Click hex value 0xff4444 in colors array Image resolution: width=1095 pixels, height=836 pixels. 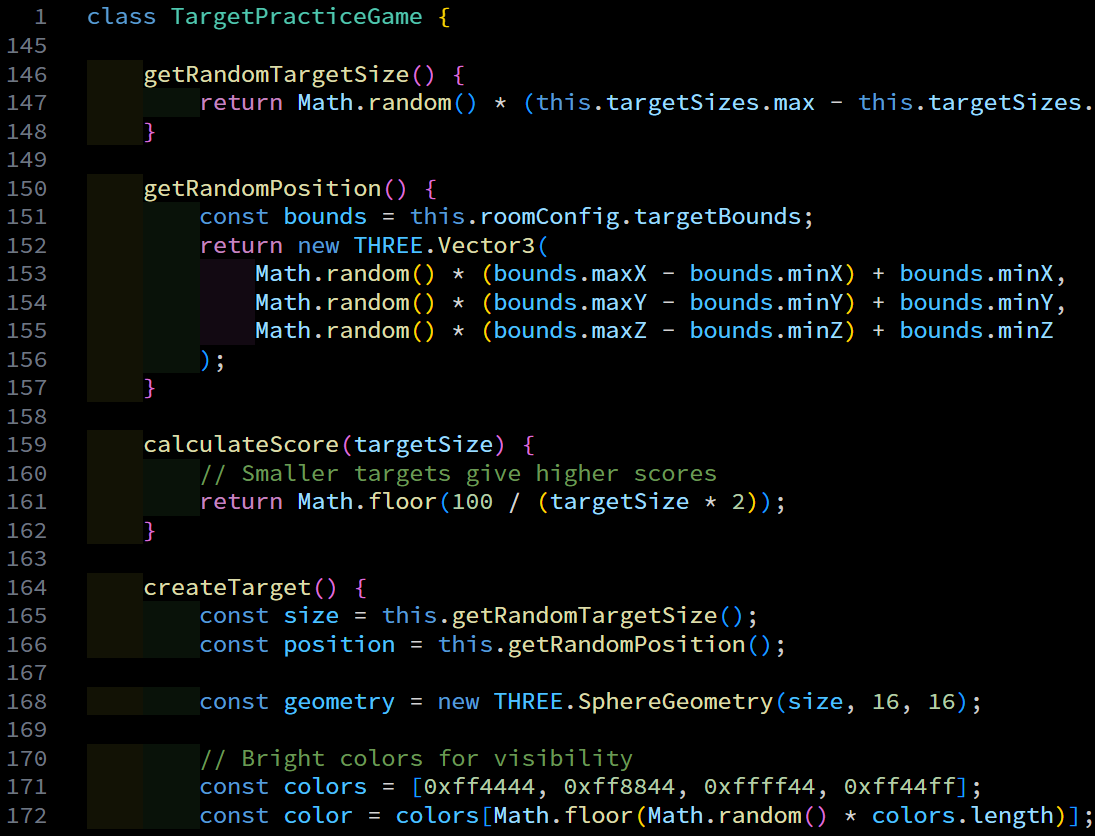tap(479, 787)
